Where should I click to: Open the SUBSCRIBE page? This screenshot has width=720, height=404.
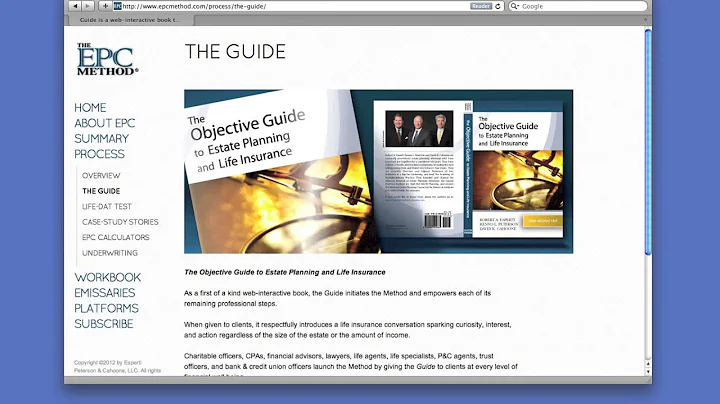pyautogui.click(x=104, y=324)
